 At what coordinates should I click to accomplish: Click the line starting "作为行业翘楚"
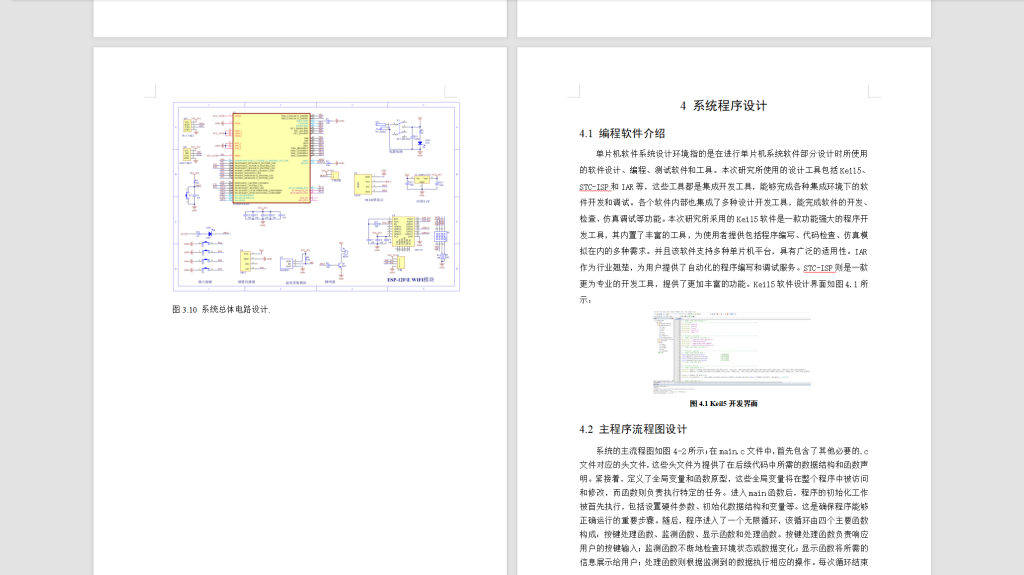pos(724,268)
